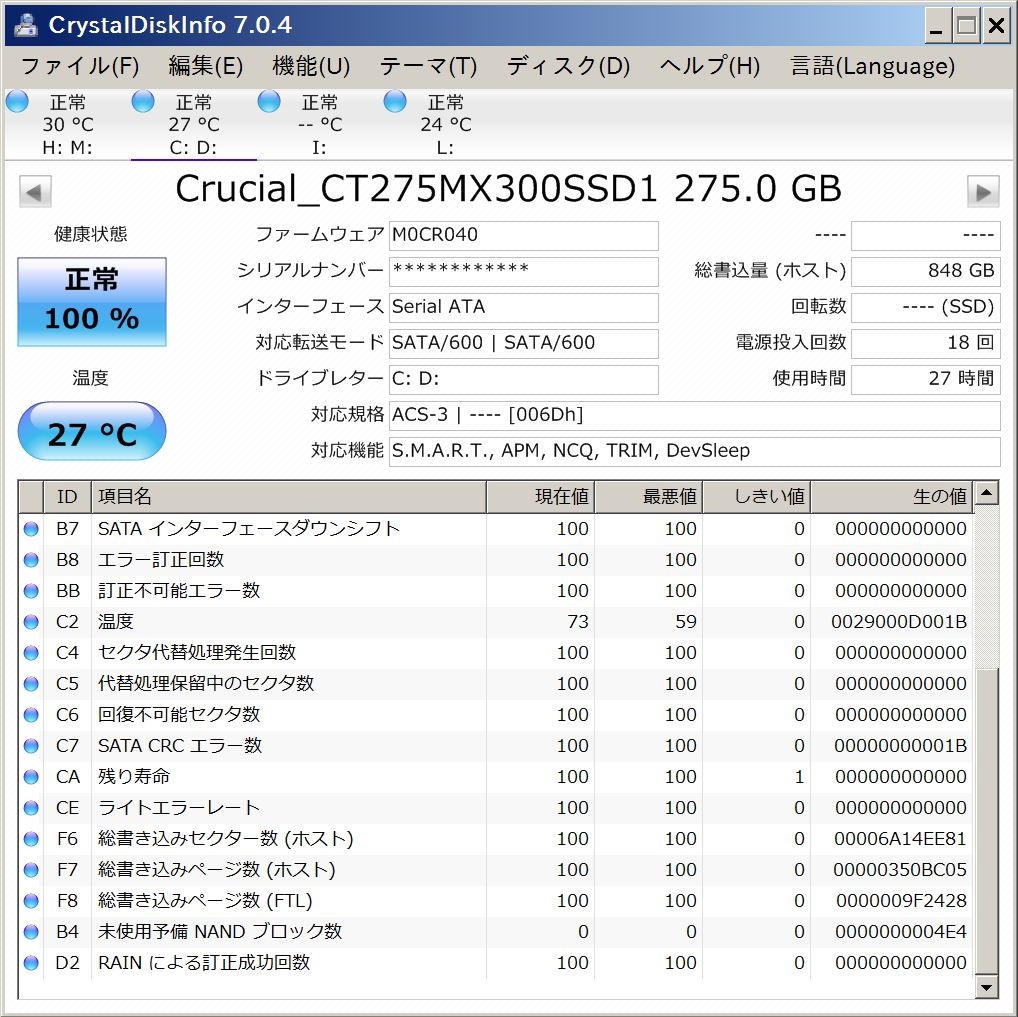
Task: Click the 848 GB total host writes value
Action: [x=925, y=271]
